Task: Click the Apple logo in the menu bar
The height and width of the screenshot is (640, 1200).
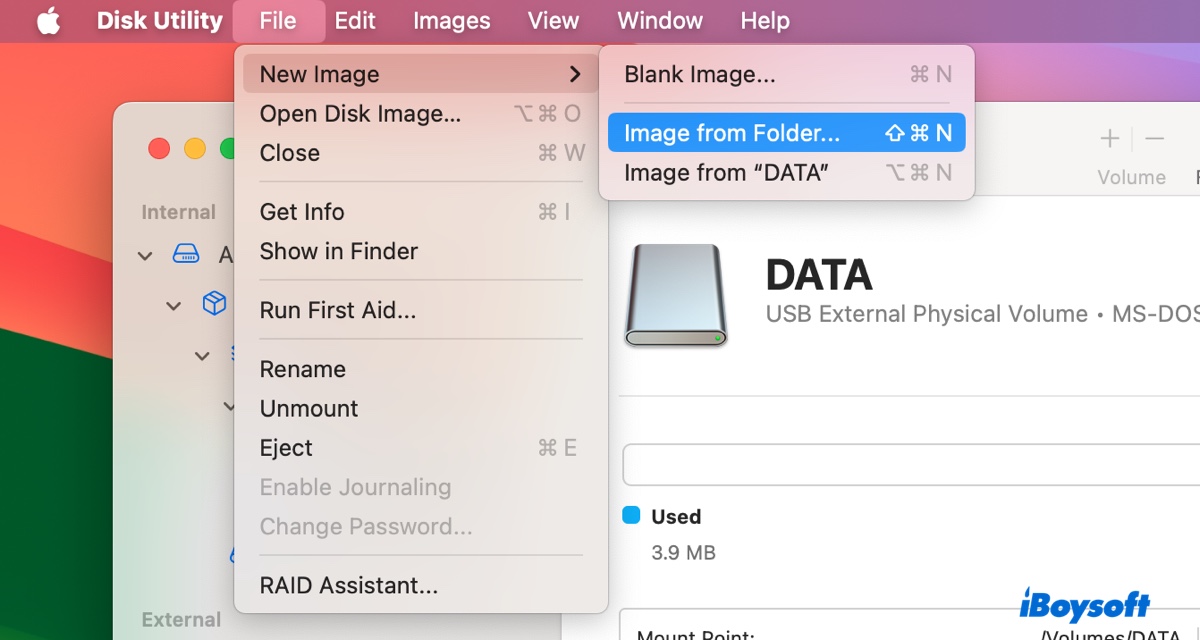Action: pyautogui.click(x=49, y=20)
